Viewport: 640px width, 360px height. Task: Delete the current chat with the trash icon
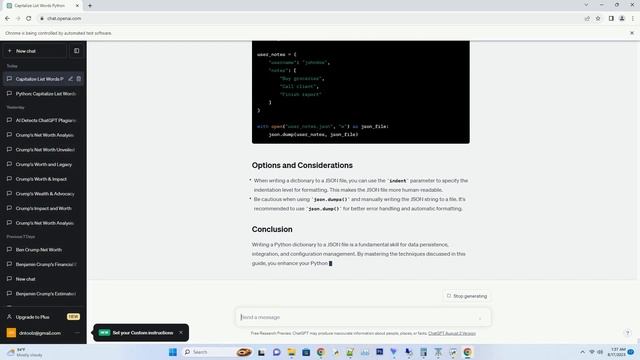coord(79,79)
